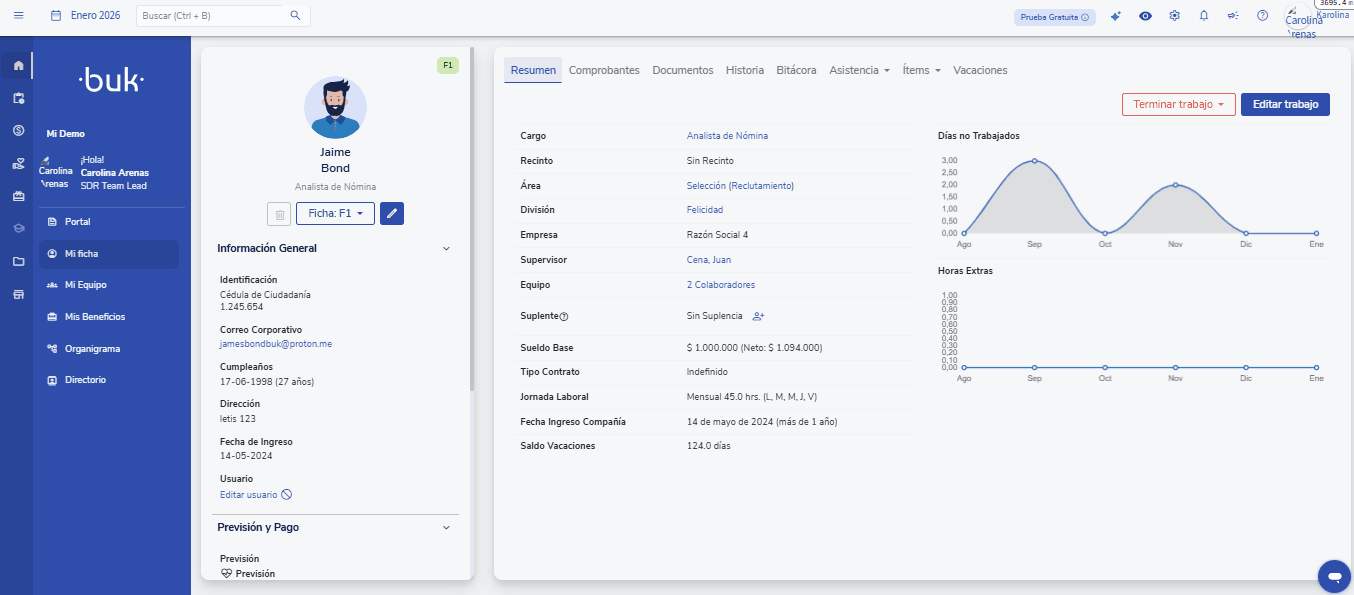Click the pencil edit icon beside Ficha
The width and height of the screenshot is (1354, 595).
392,213
